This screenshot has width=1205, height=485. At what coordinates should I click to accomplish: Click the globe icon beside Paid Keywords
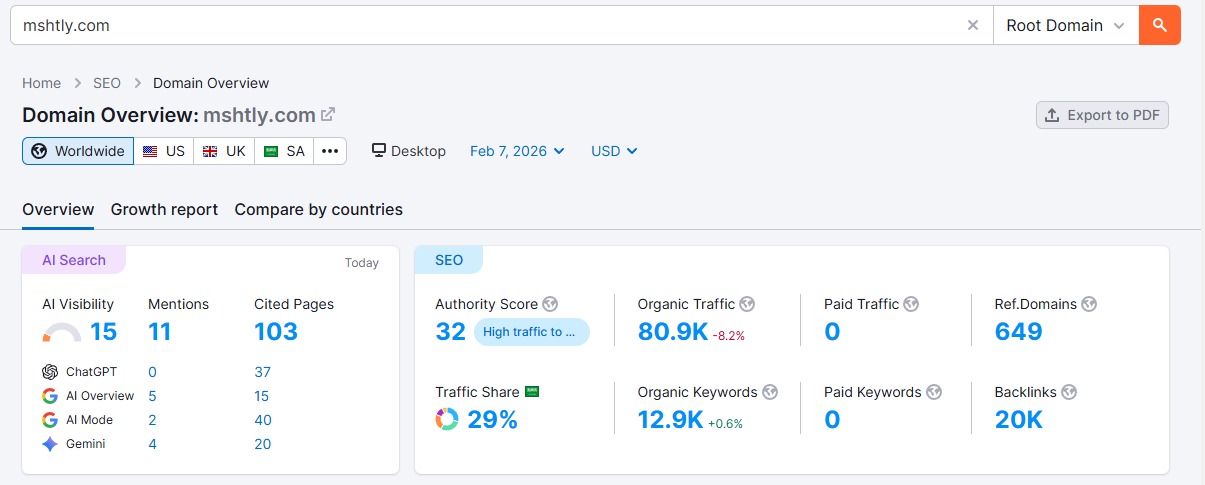[934, 392]
